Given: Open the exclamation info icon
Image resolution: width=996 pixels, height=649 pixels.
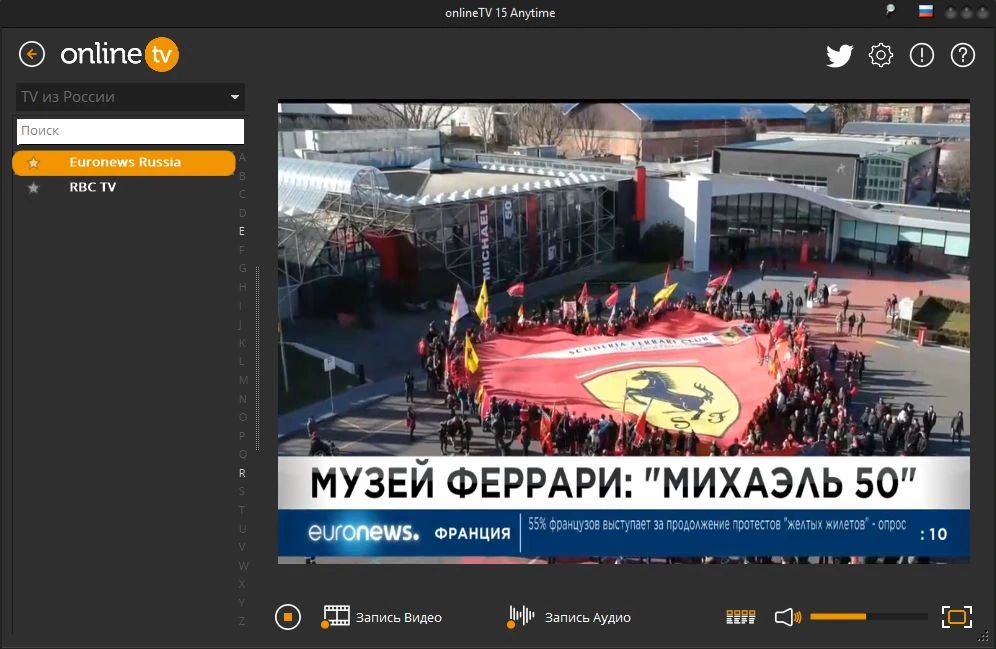Looking at the screenshot, I should pyautogui.click(x=922, y=55).
